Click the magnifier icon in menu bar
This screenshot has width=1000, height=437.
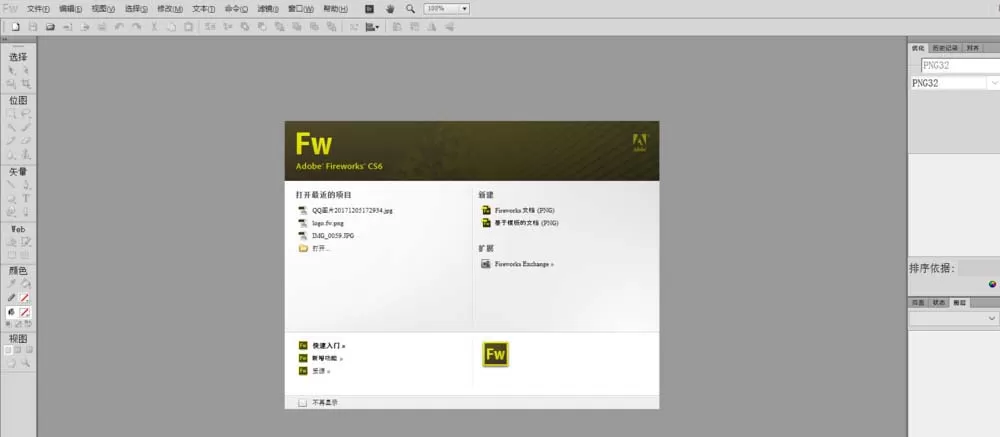[x=410, y=9]
